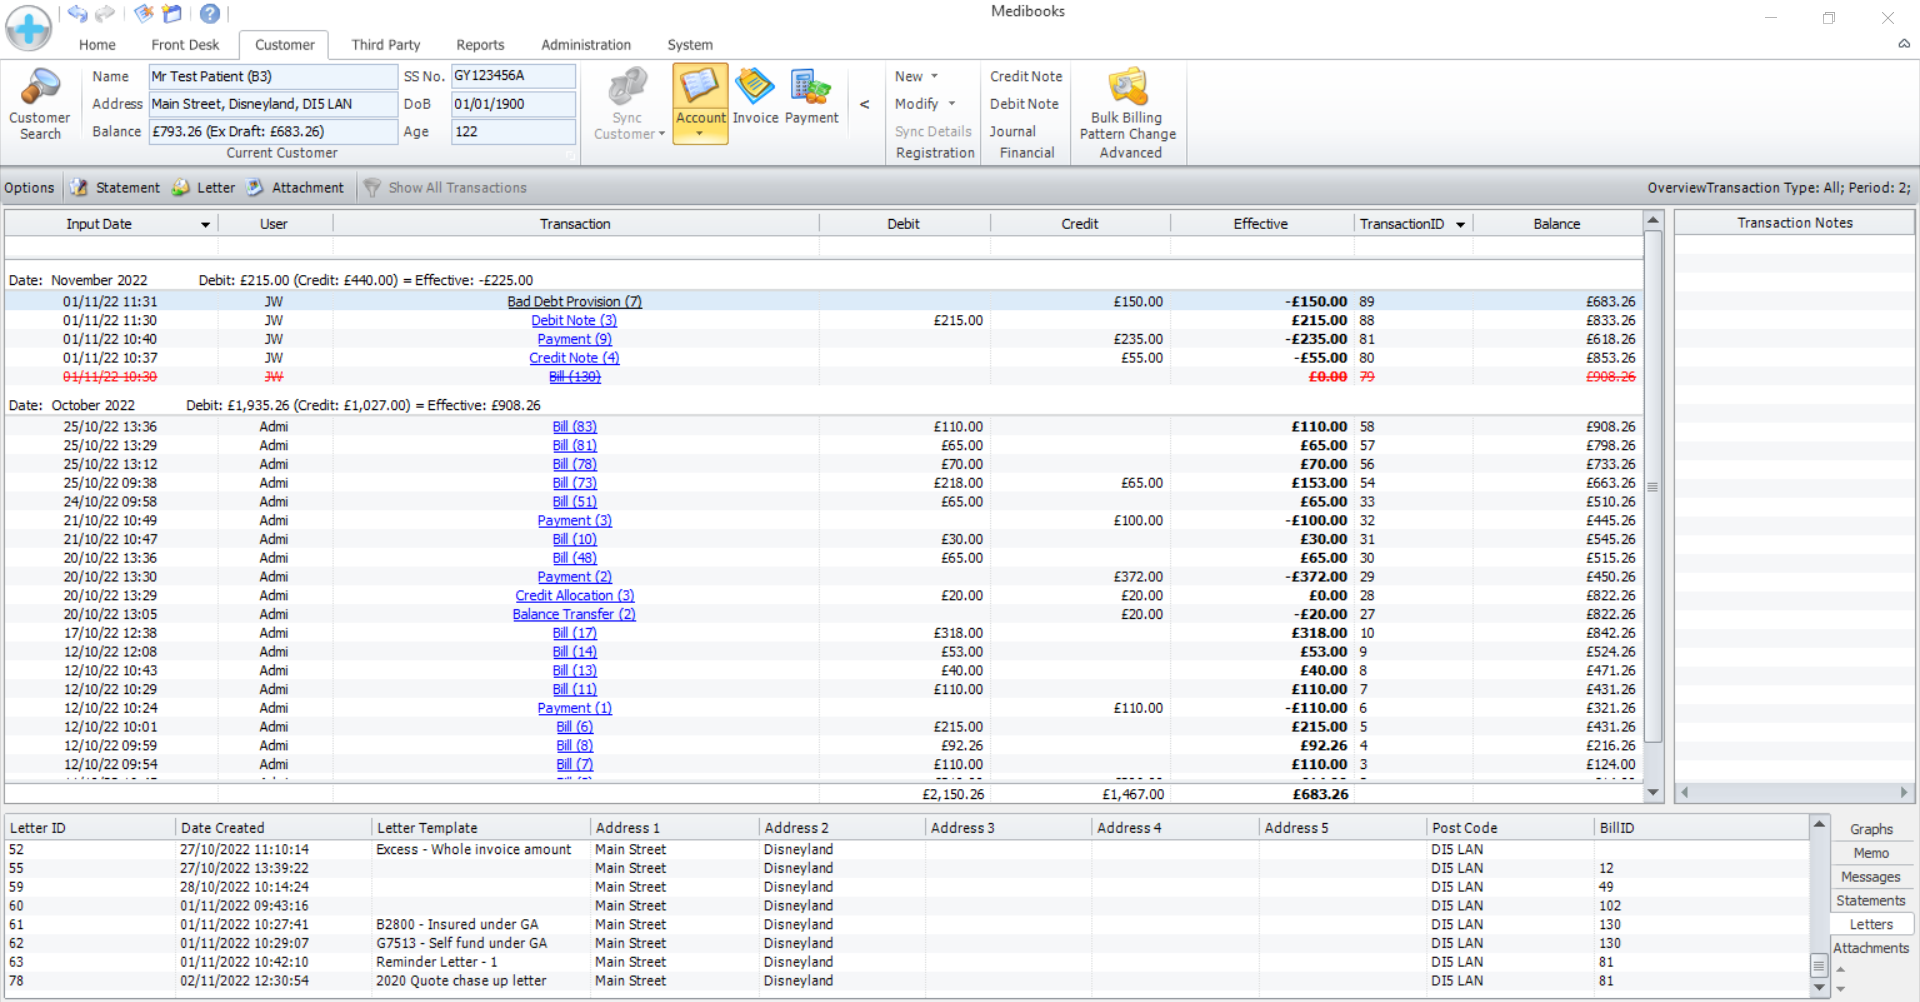
Task: Toggle the Show All Transactions filter
Action: point(445,188)
